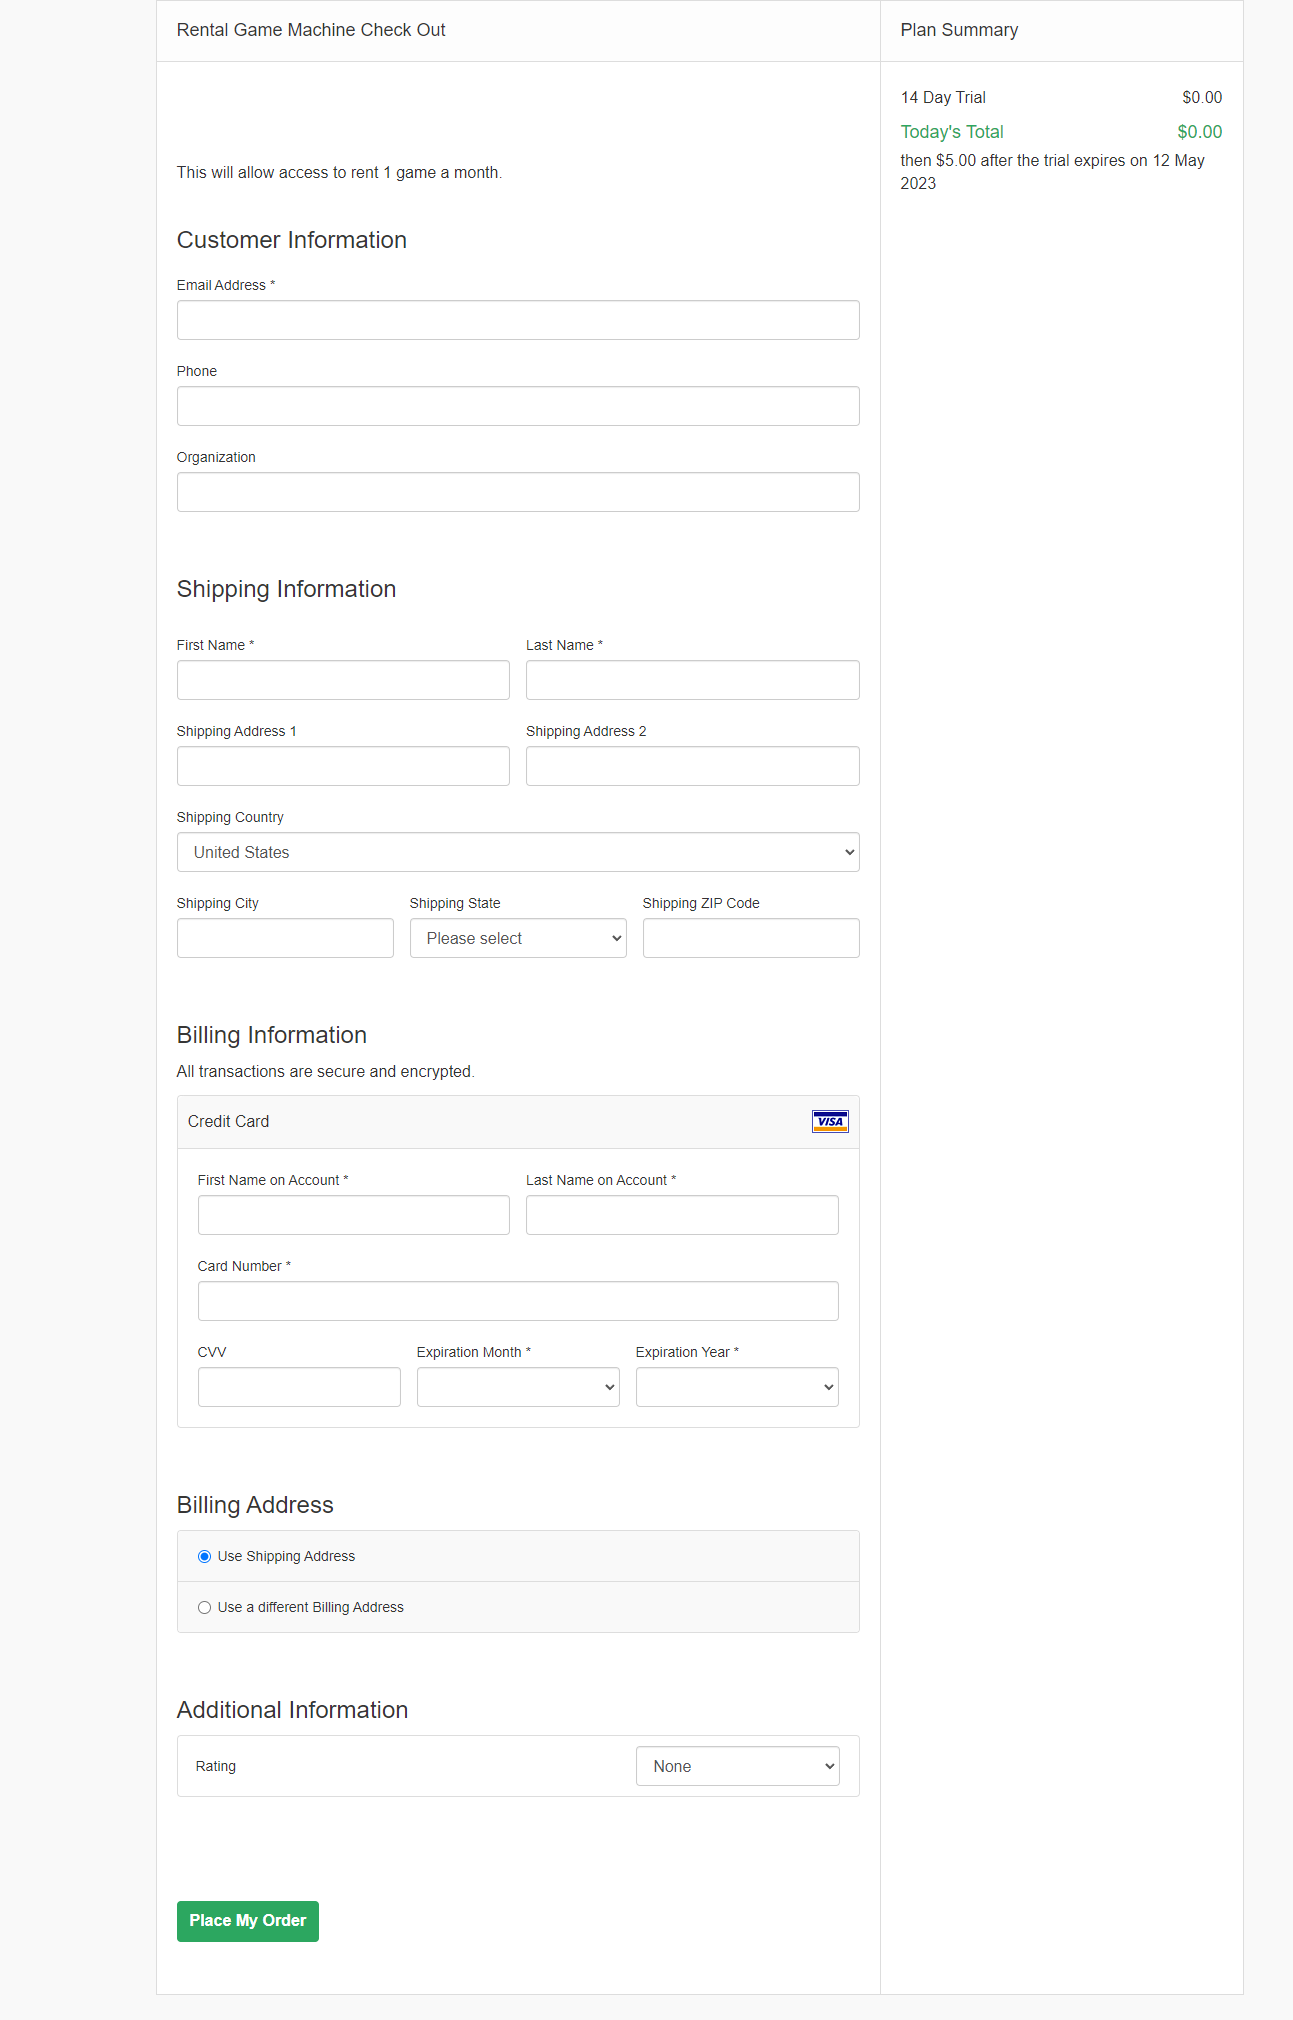Click the shipping First Name field
This screenshot has height=2020, width=1293.
point(343,680)
